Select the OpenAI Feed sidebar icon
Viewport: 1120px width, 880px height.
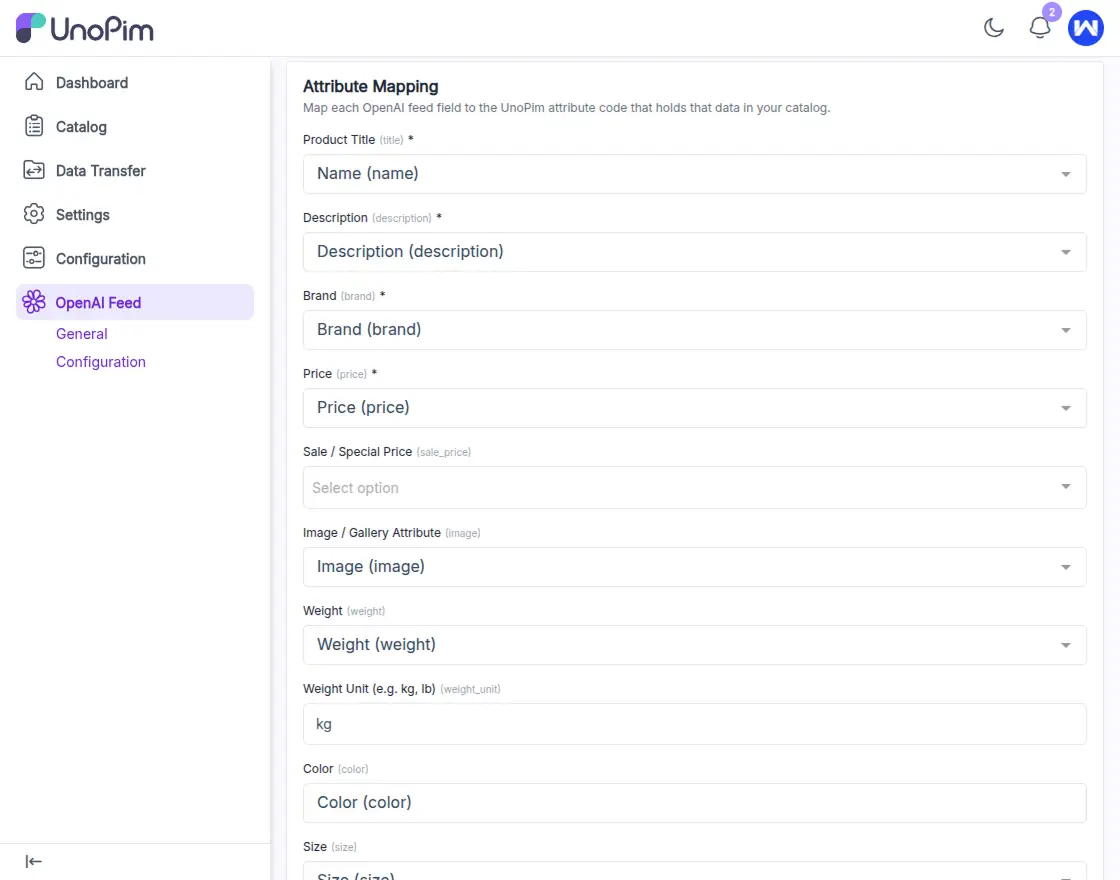coord(34,301)
